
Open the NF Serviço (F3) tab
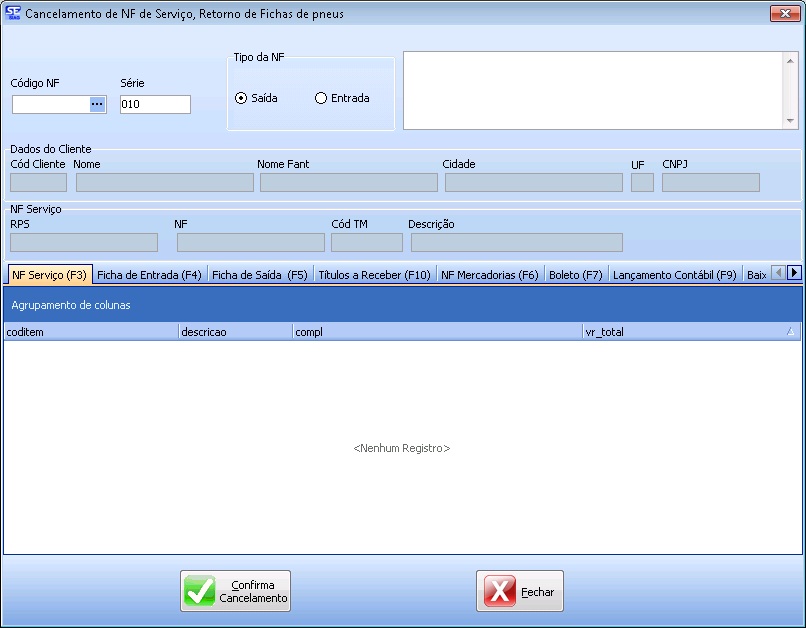click(x=49, y=274)
